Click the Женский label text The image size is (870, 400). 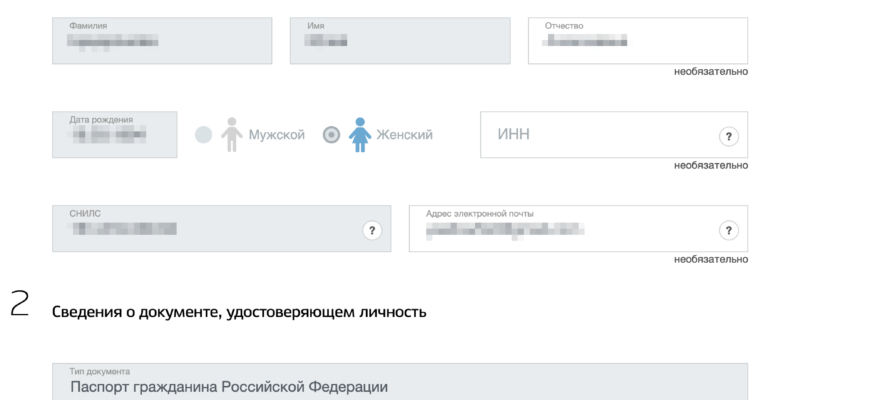pyautogui.click(x=404, y=135)
